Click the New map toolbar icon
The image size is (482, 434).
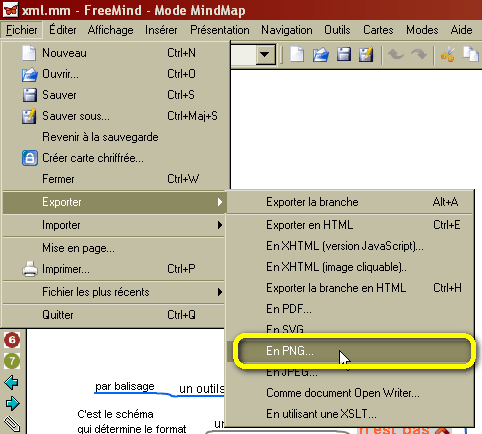[x=297, y=54]
